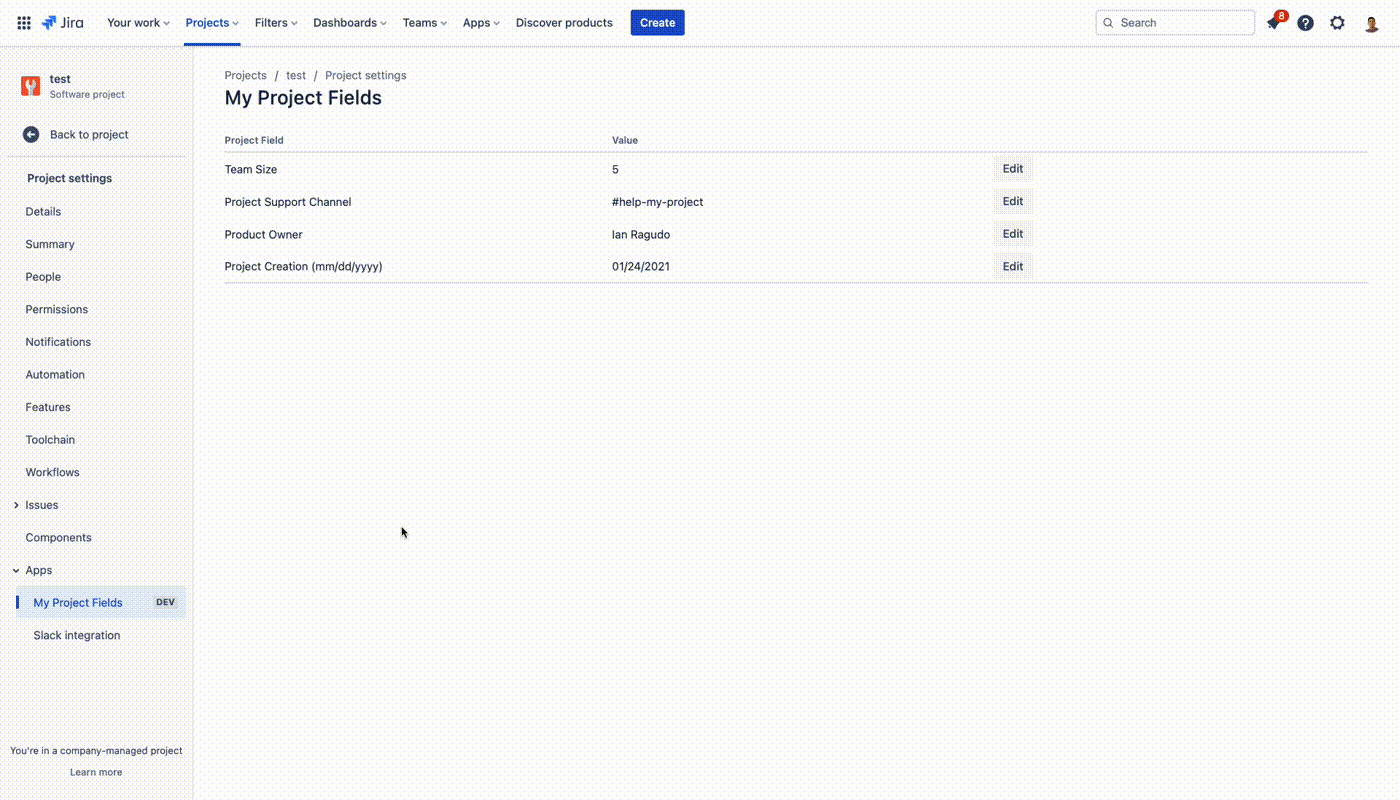
Task: Expand the Issues section in sidebar
Action: 16,505
